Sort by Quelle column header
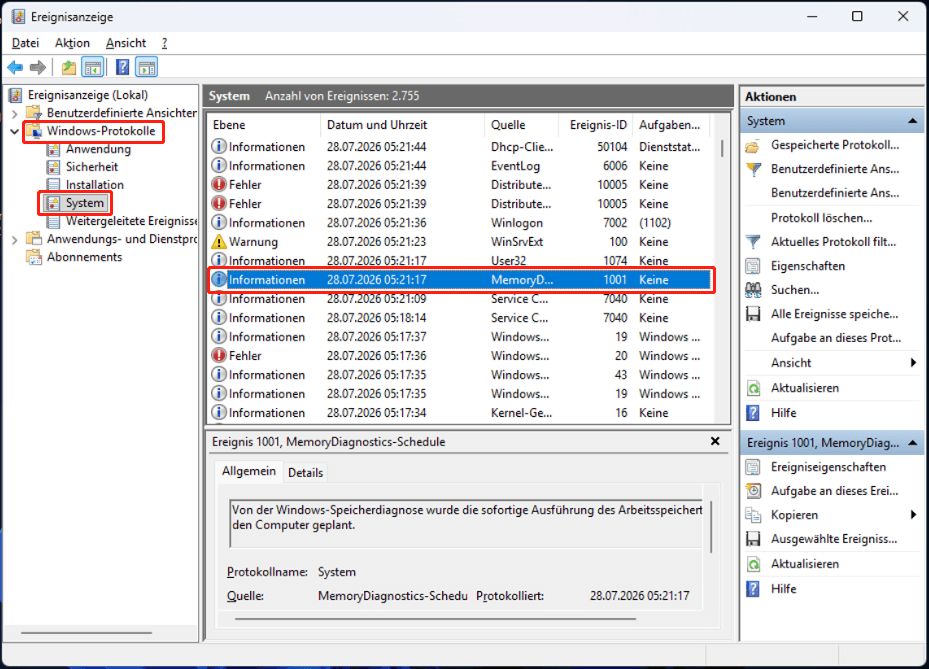Screen dimensions: 929x669 [521, 125]
